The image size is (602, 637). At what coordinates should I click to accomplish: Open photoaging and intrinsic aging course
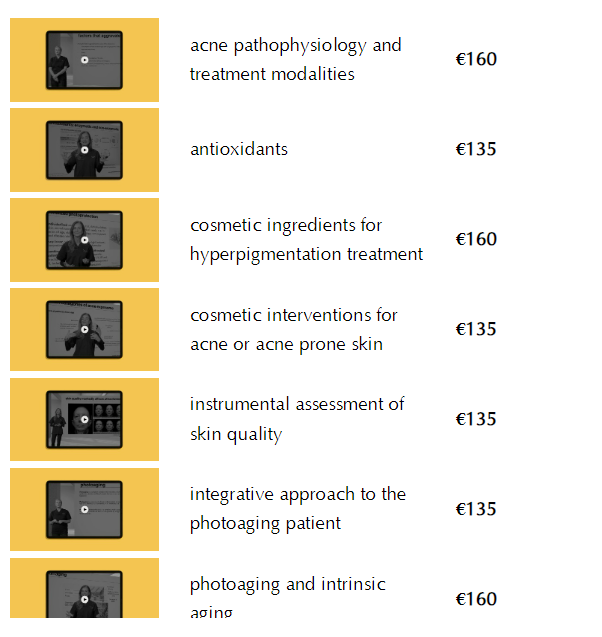click(287, 585)
